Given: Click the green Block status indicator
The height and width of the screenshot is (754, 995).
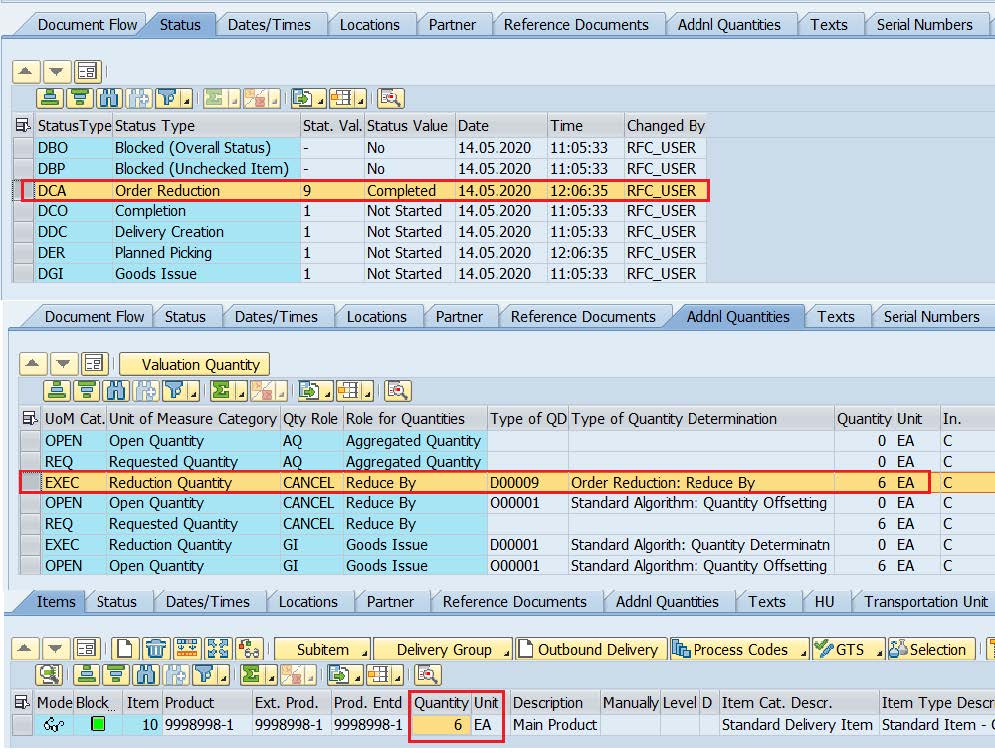Looking at the screenshot, I should pos(97,724).
